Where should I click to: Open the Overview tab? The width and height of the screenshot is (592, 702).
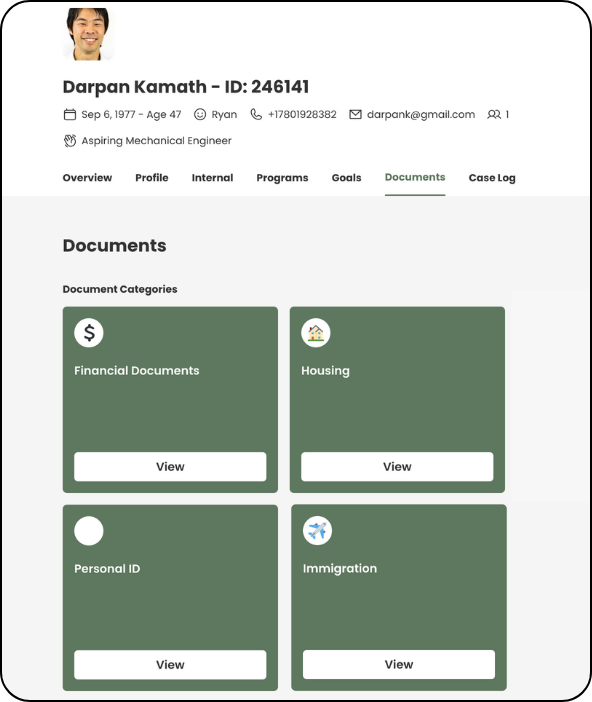pos(87,178)
